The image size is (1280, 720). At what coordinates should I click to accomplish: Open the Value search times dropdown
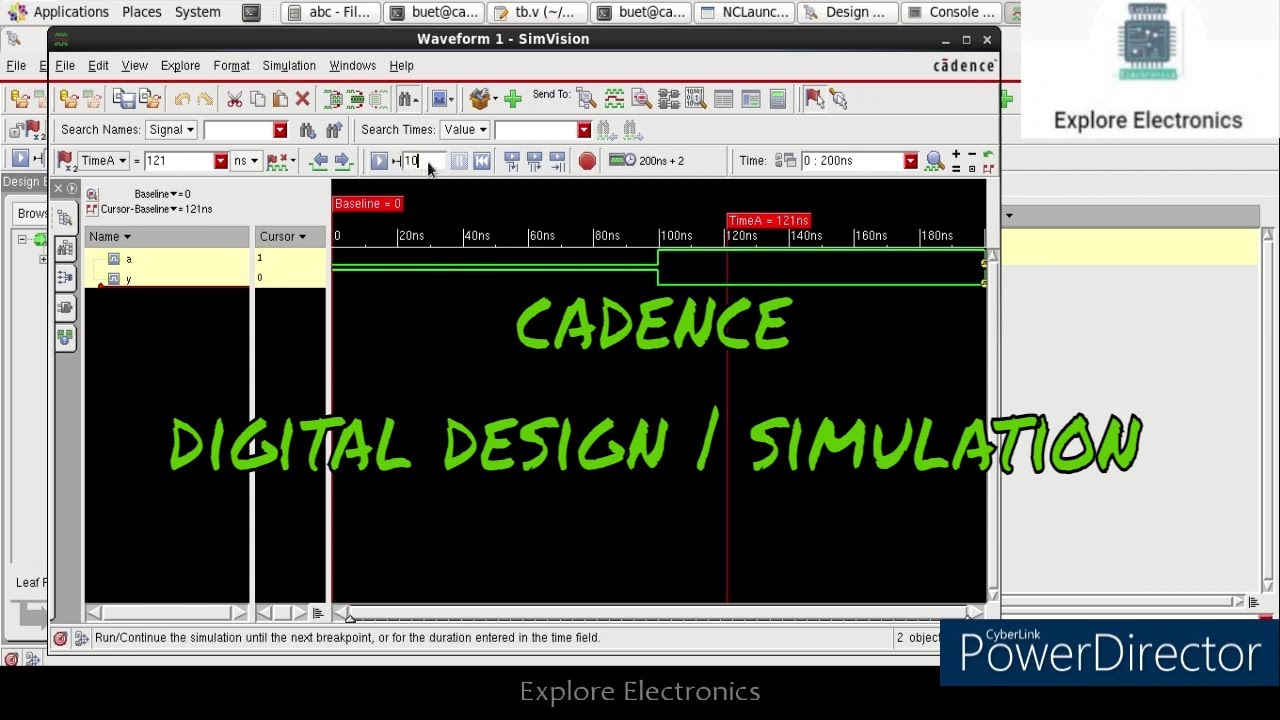tap(465, 130)
